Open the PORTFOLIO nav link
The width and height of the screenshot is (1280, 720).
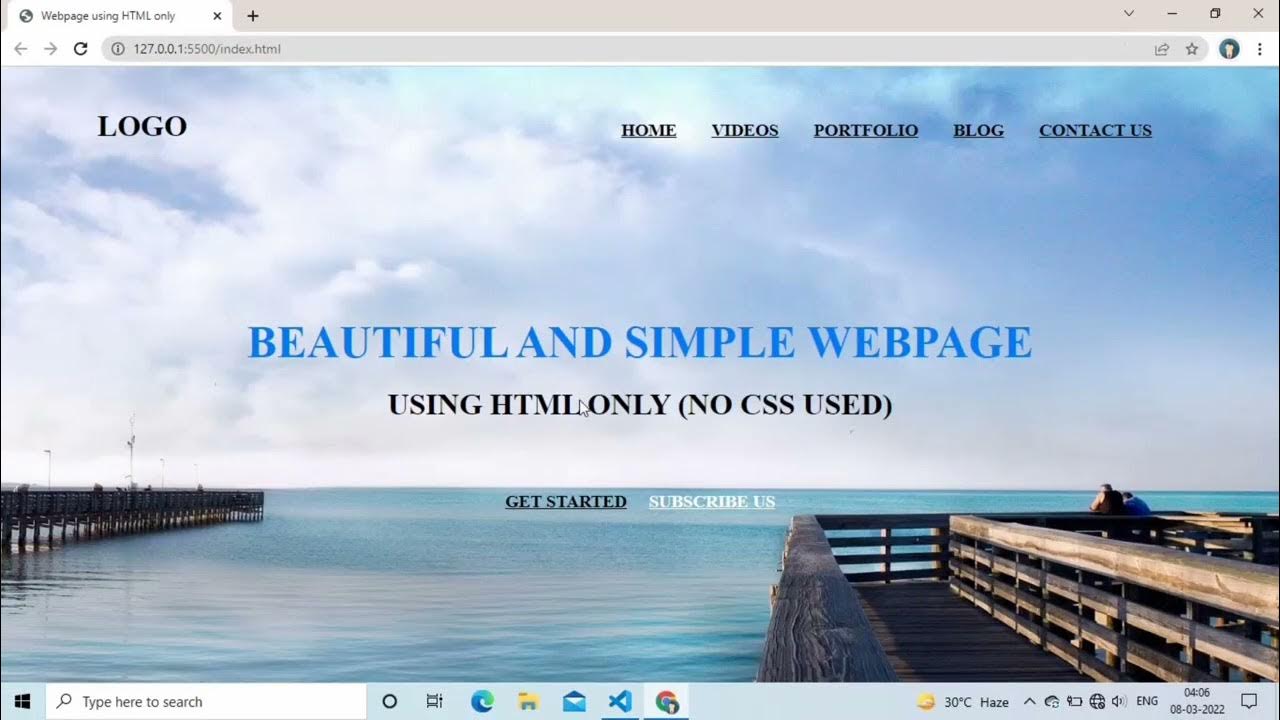(866, 131)
